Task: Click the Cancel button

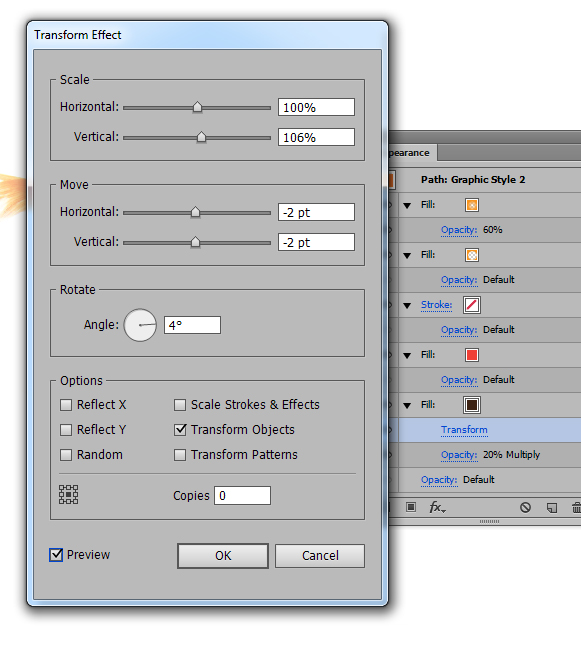Action: (320, 556)
